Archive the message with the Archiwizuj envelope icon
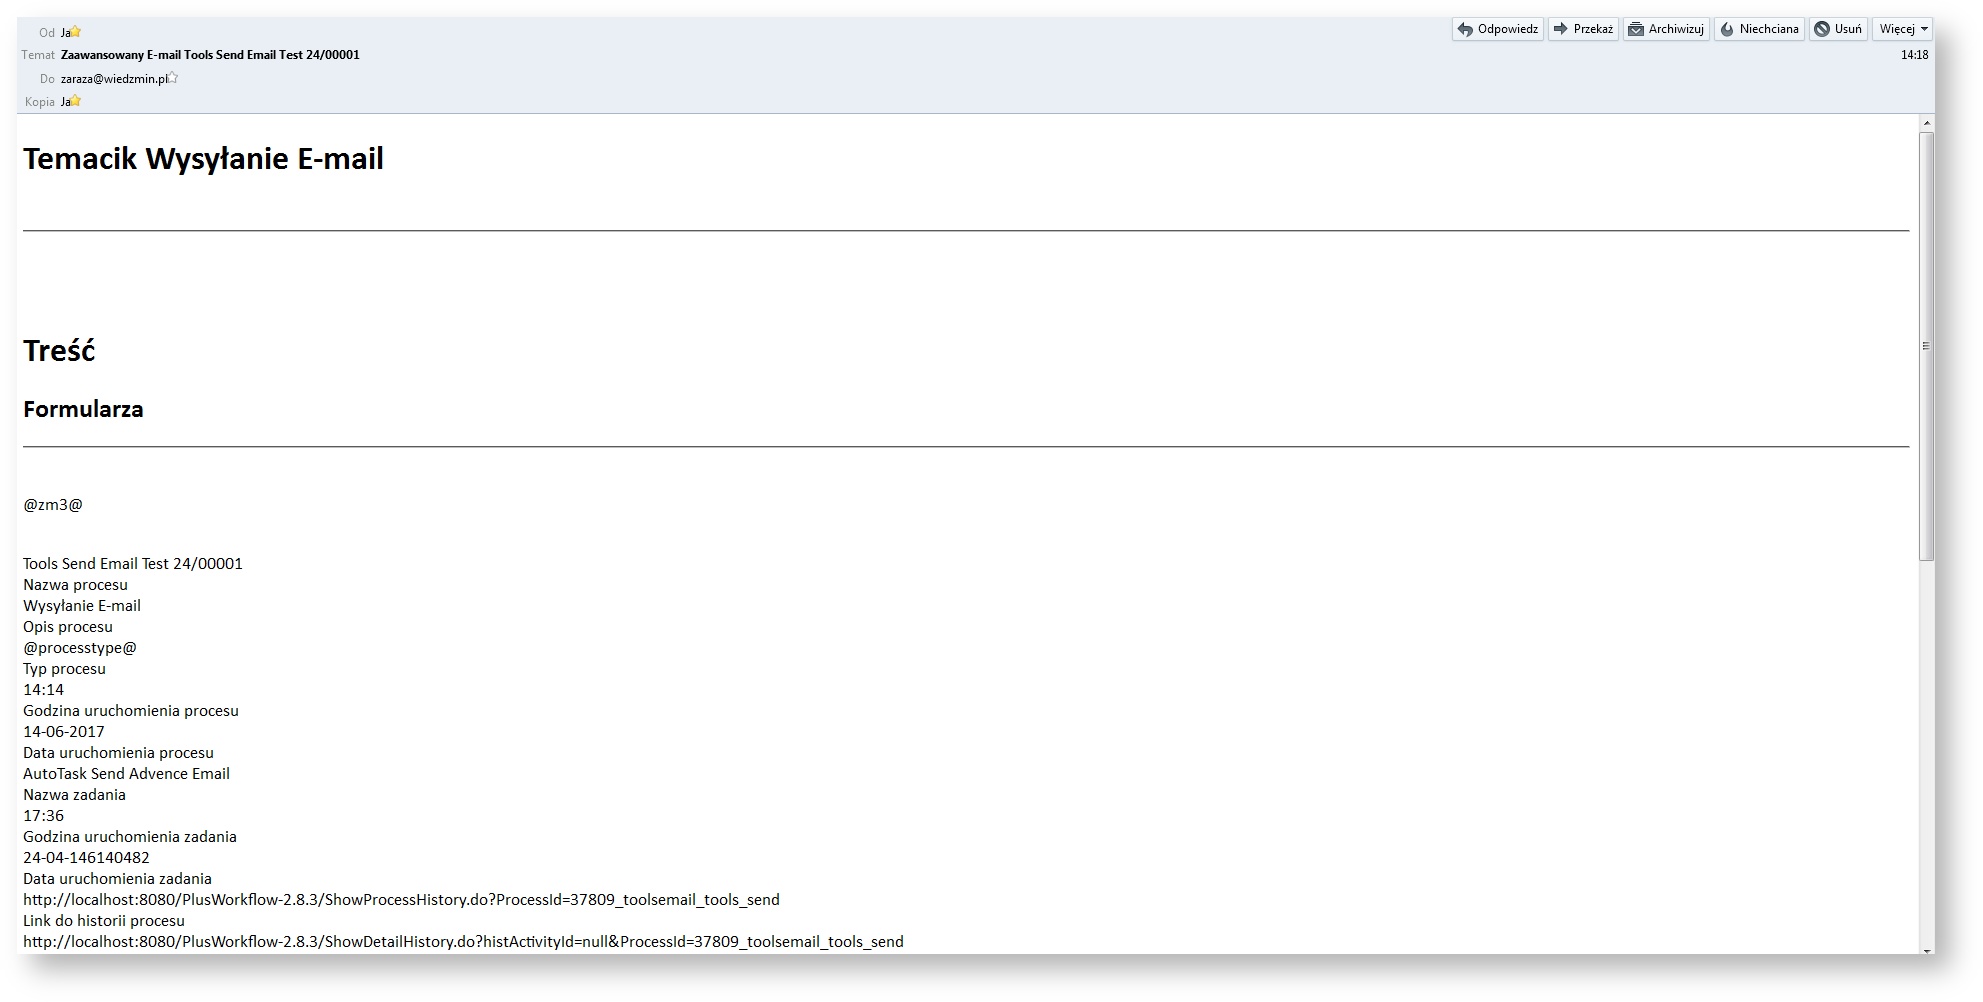The height and width of the screenshot is (1002, 1983). pyautogui.click(x=1637, y=29)
